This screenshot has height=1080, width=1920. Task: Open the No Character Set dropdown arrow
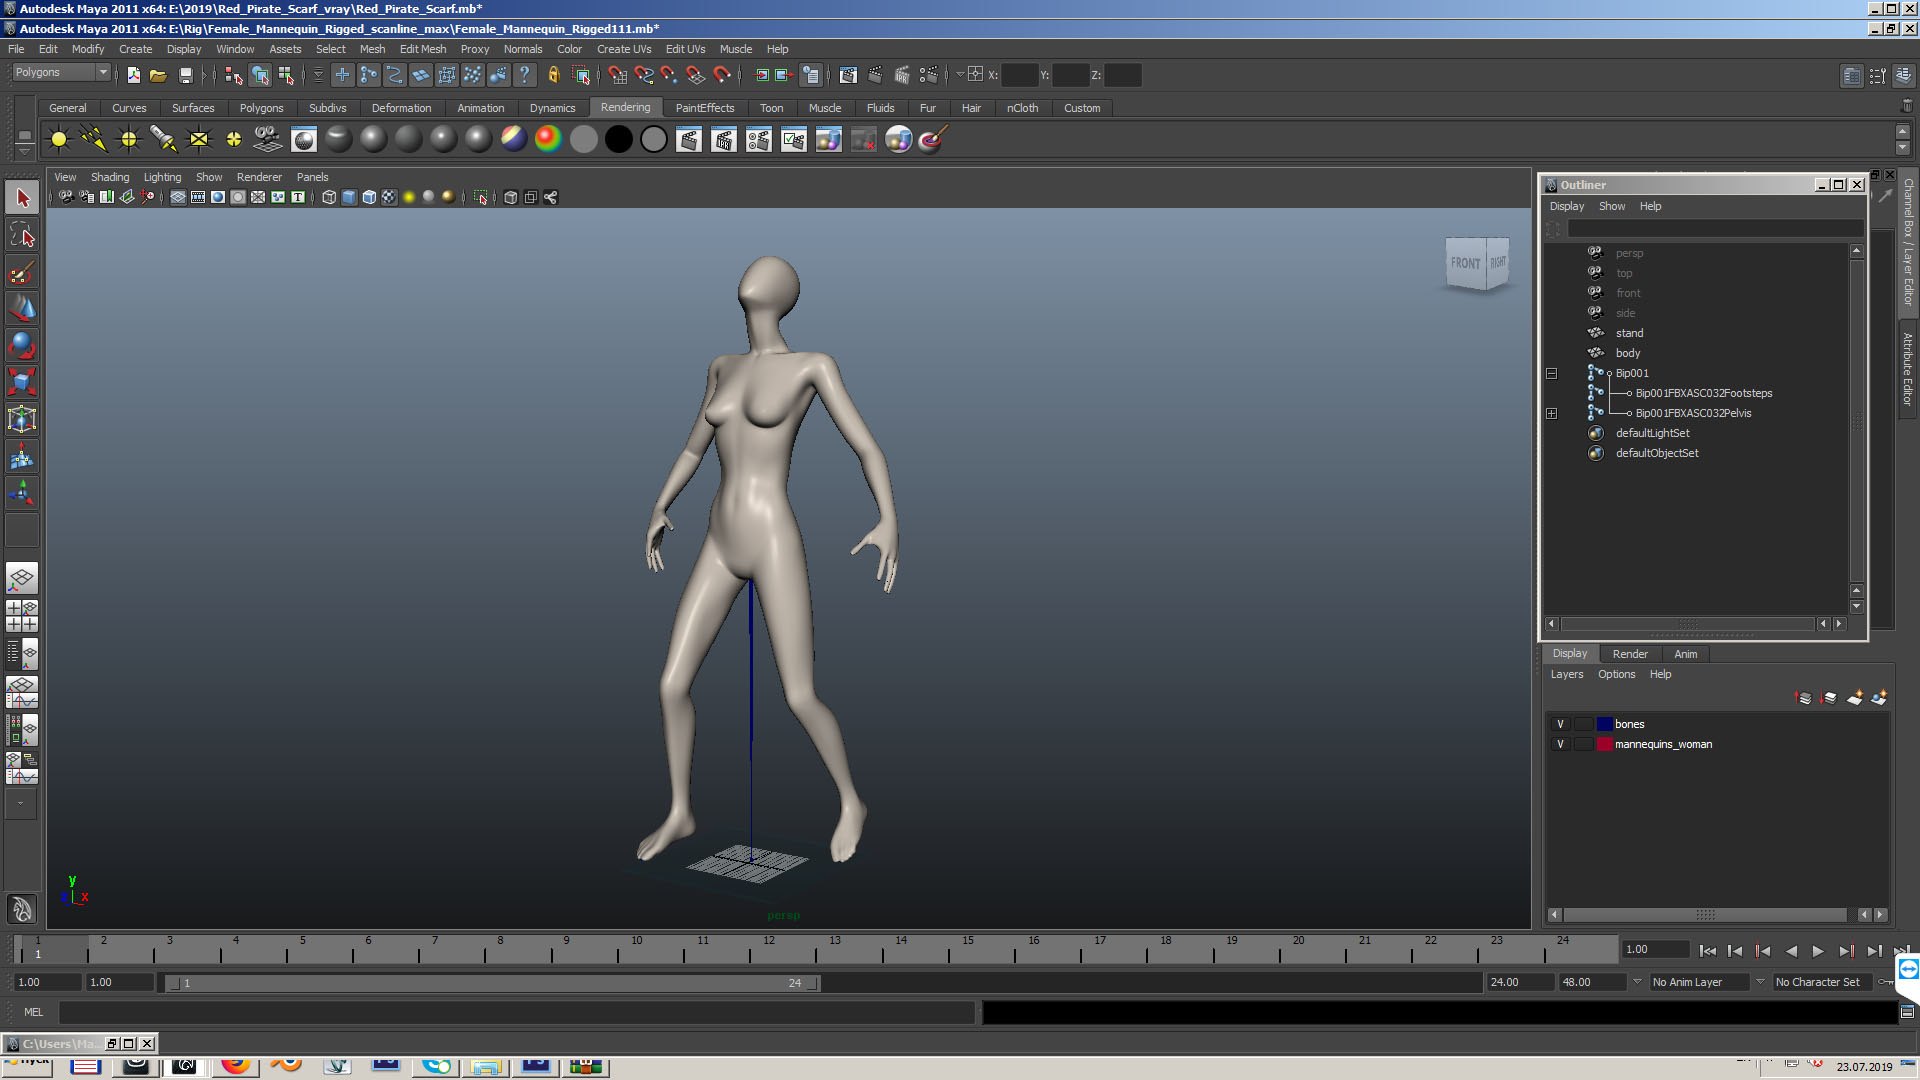[1760, 981]
